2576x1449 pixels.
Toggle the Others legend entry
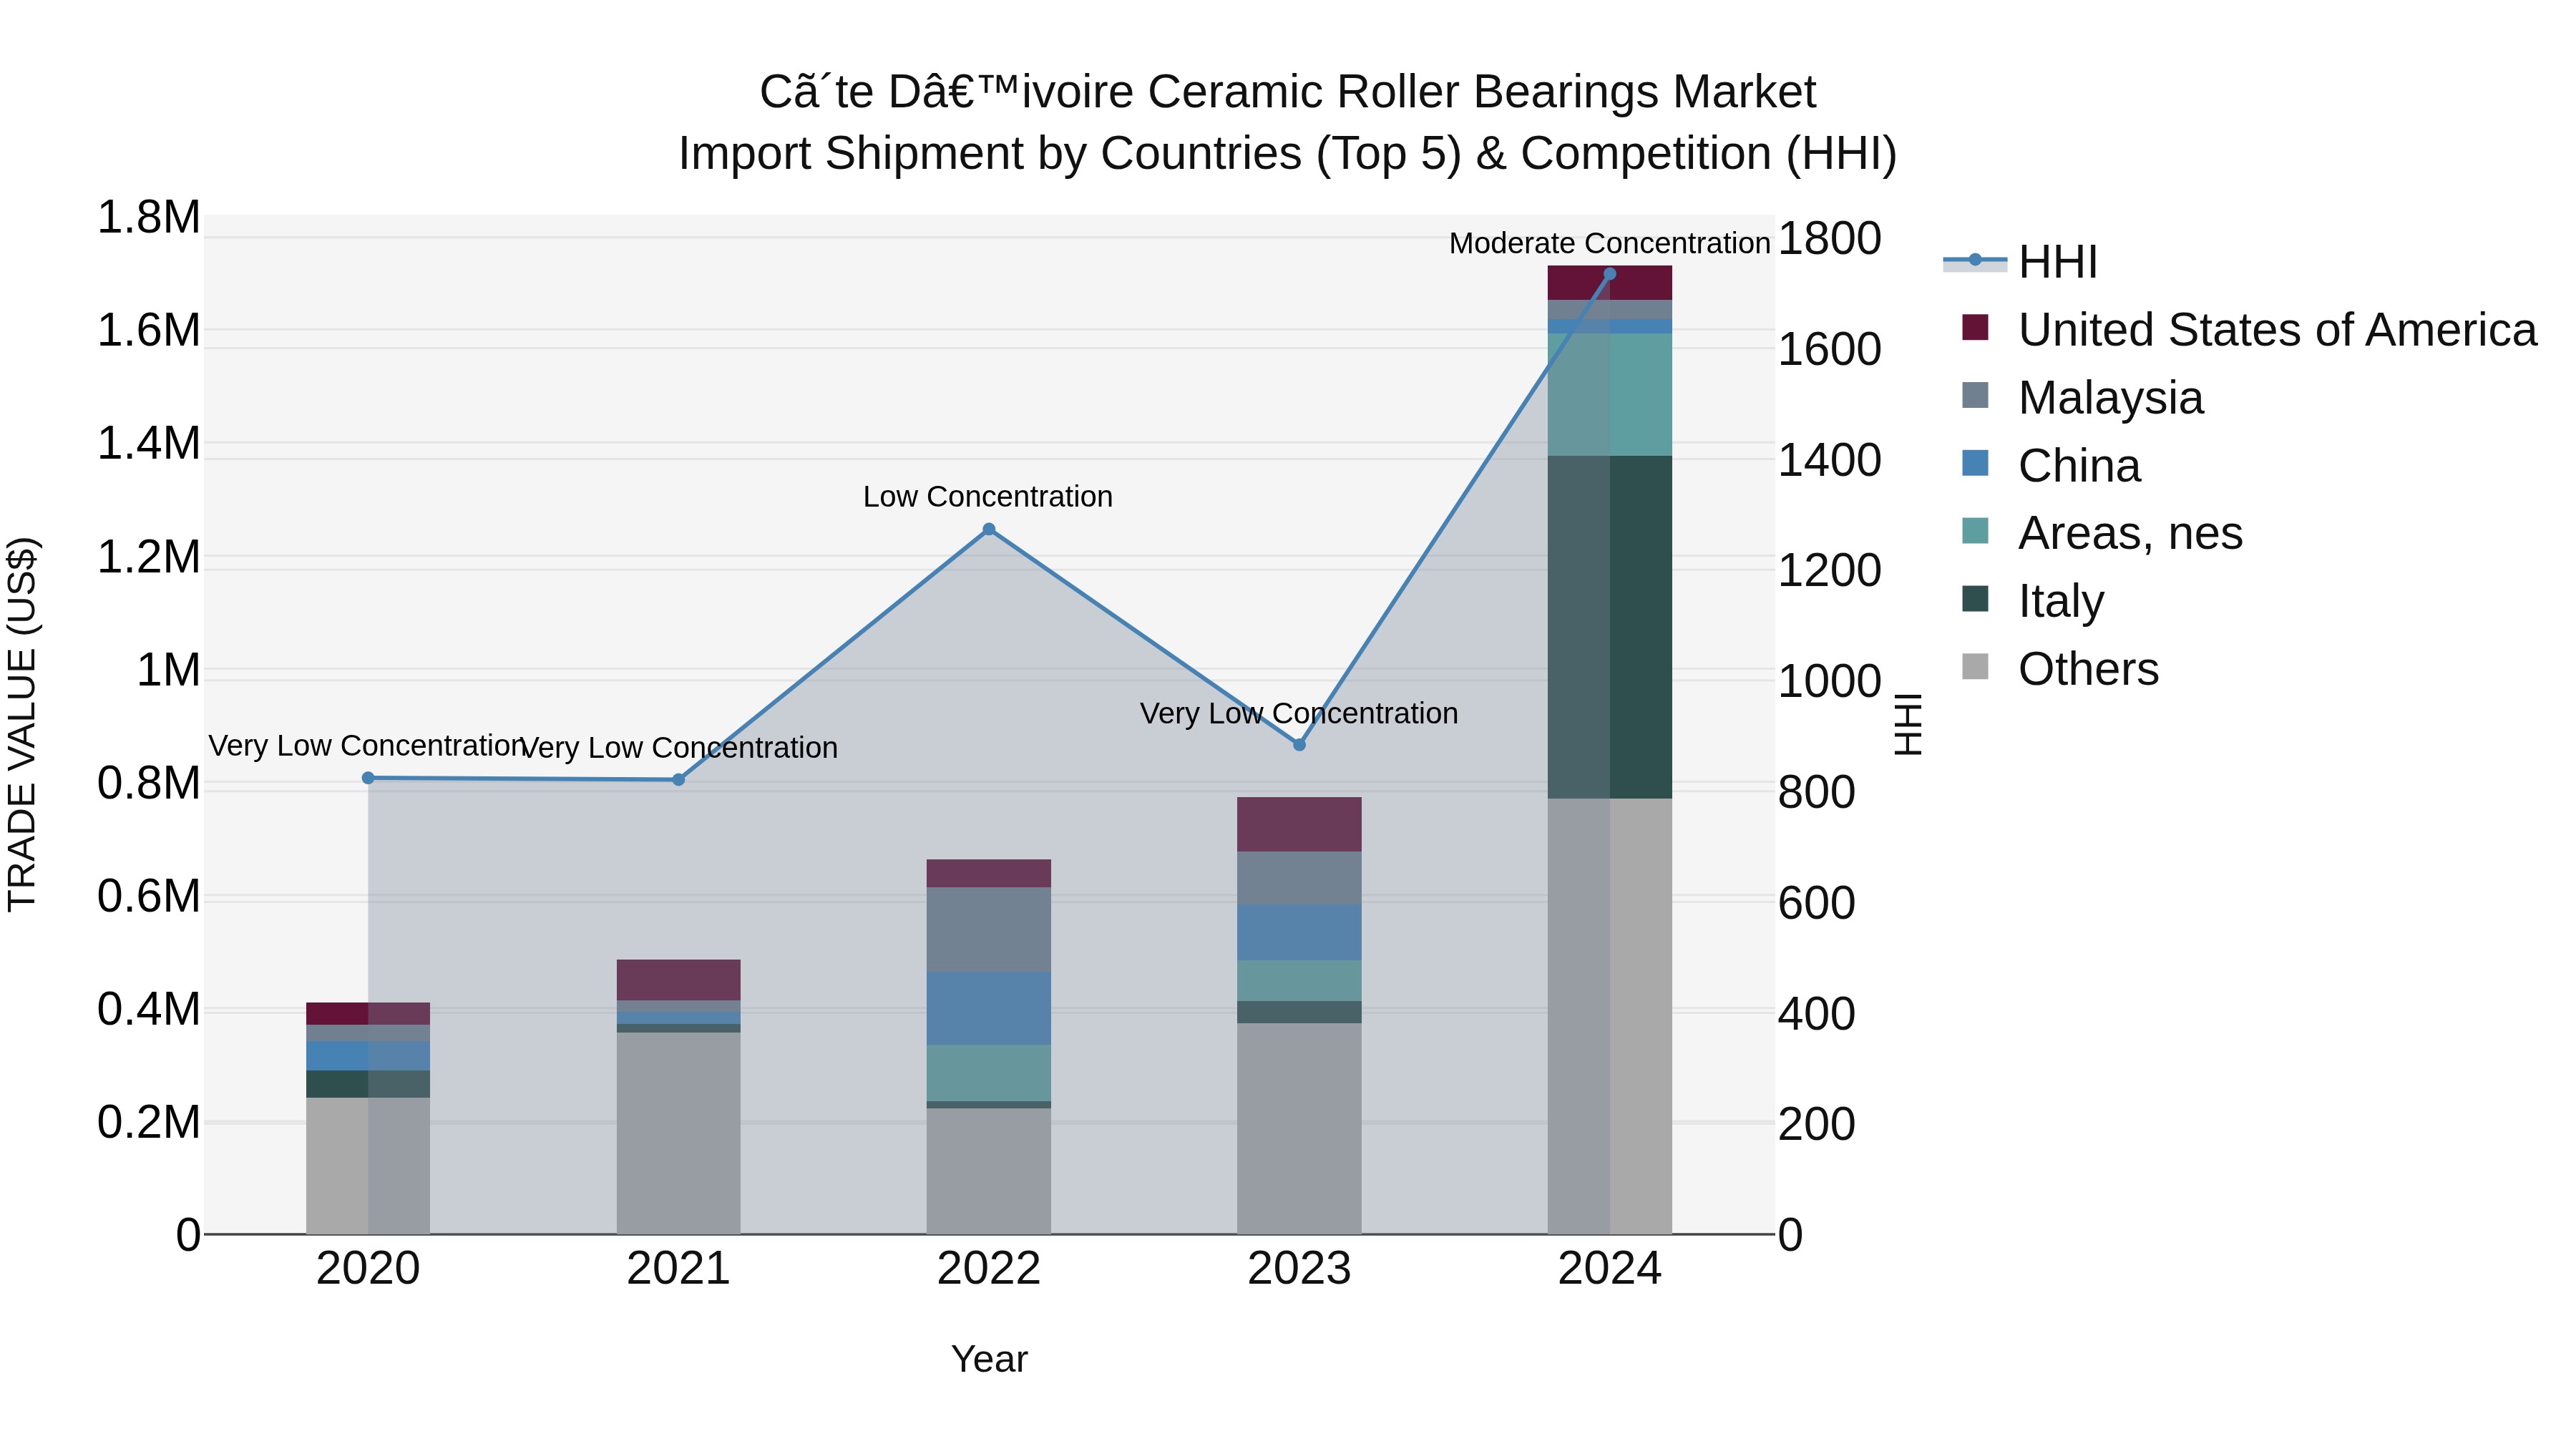[x=2061, y=669]
